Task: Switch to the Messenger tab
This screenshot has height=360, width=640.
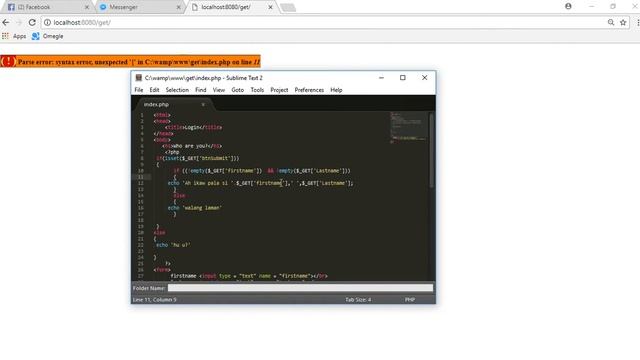Action: click(139, 7)
